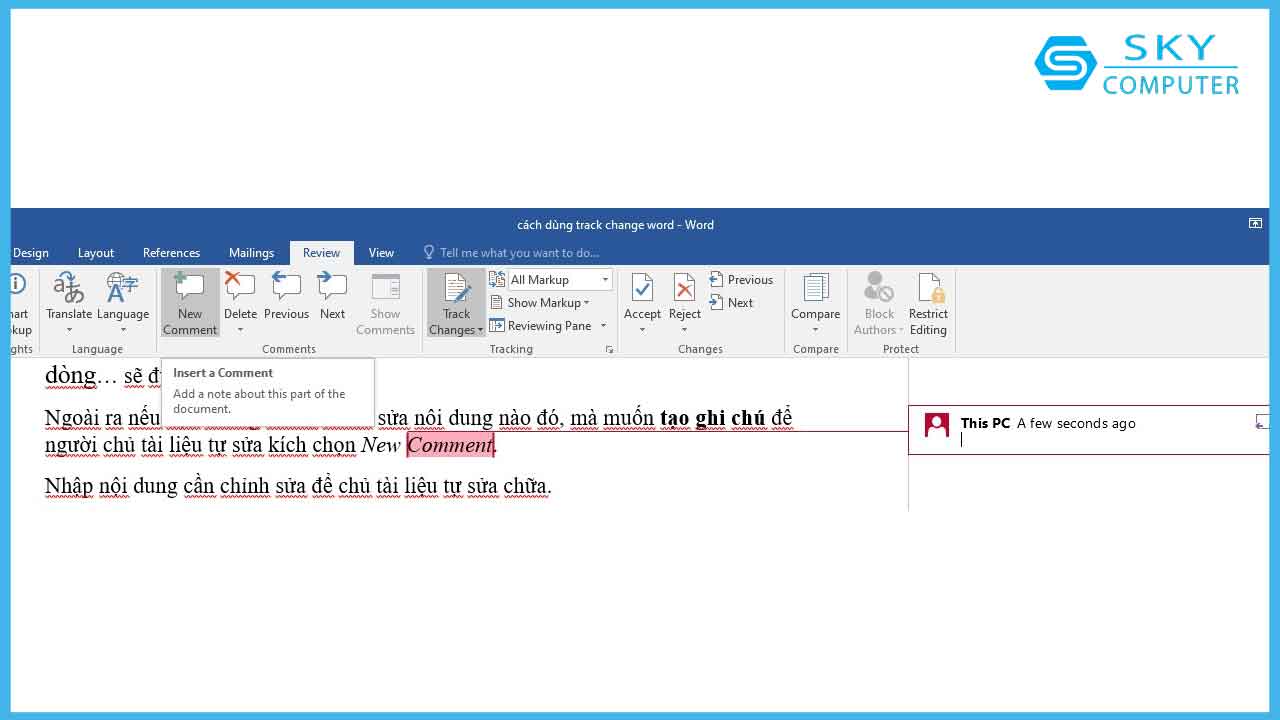This screenshot has width=1280, height=720.
Task: Click Previous in the Changes group
Action: (741, 280)
